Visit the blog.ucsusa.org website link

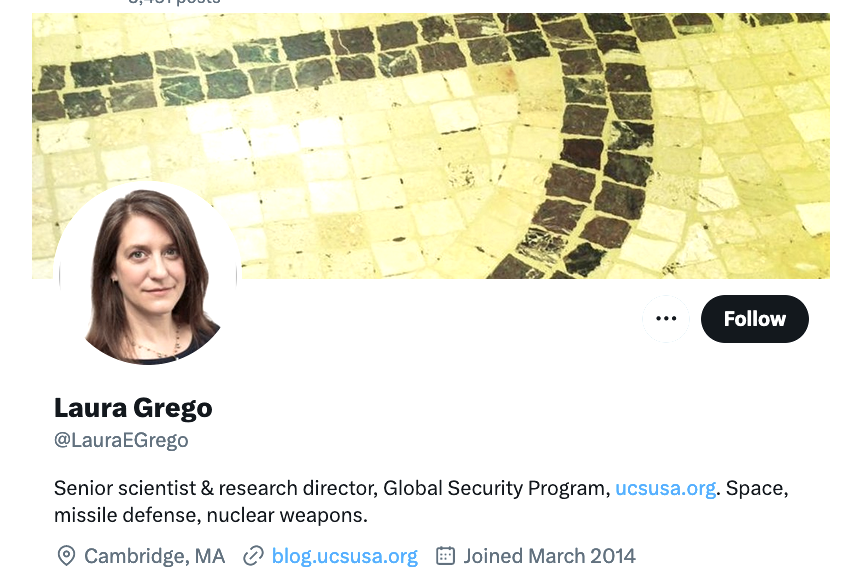pos(344,556)
